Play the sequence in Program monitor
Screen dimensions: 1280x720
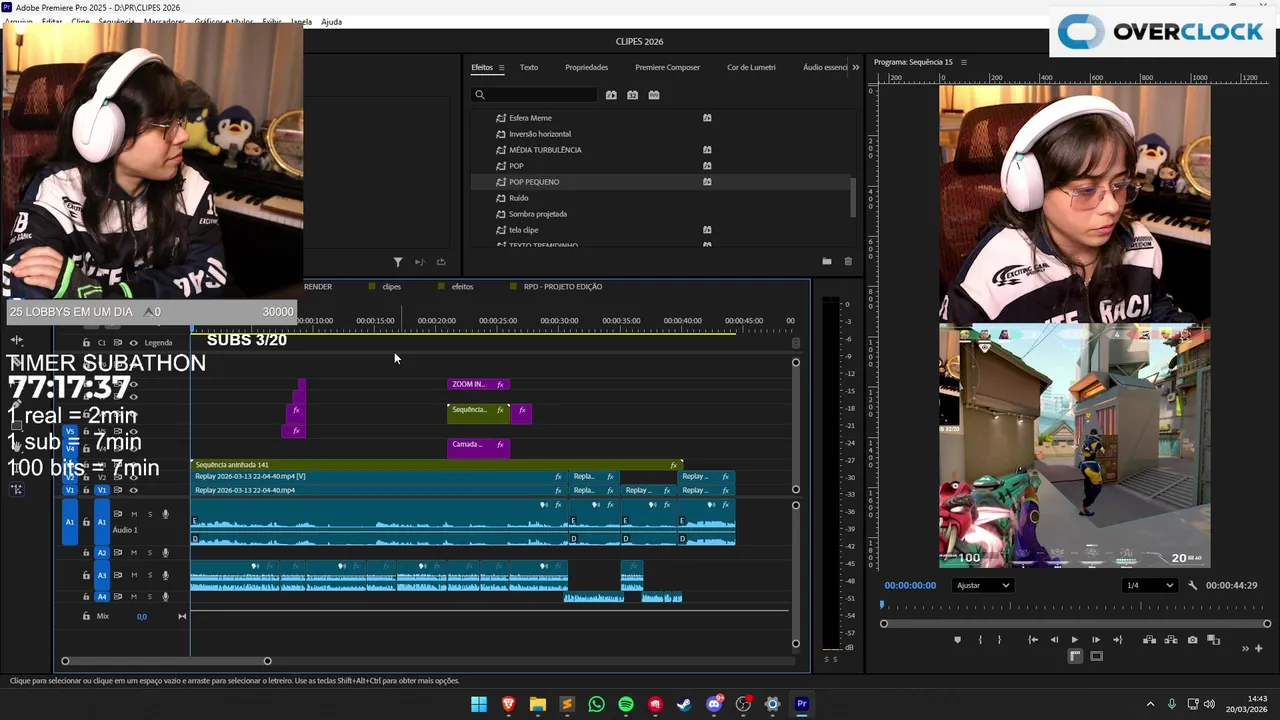coord(1075,640)
